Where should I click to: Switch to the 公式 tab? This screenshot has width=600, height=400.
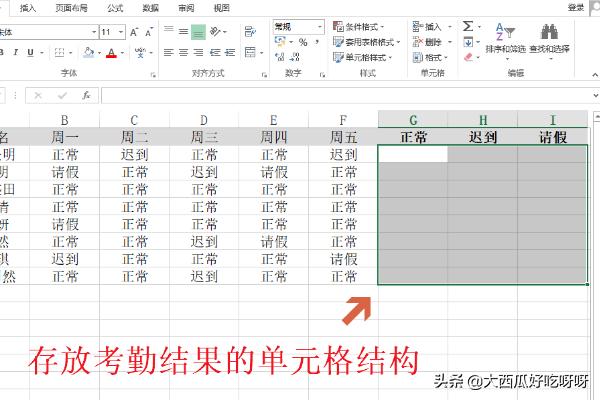[x=115, y=7]
